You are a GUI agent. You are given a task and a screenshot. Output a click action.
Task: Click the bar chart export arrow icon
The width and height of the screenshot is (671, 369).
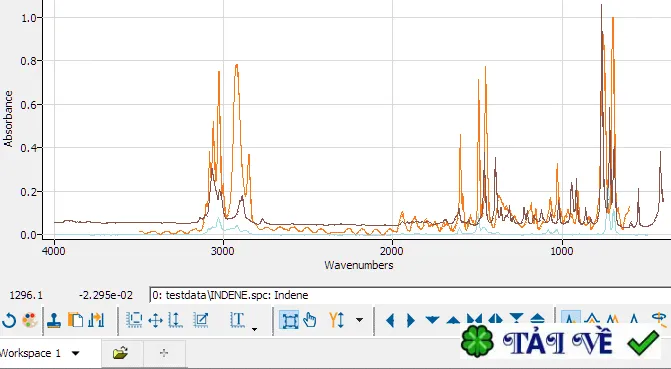pyautogui.click(x=96, y=320)
